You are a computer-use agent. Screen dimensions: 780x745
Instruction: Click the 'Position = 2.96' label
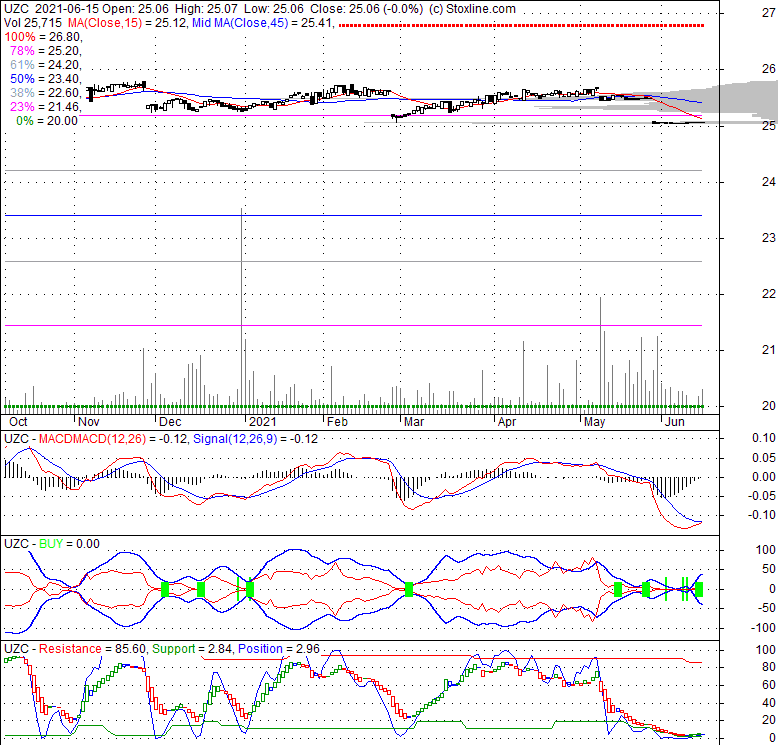(x=279, y=649)
